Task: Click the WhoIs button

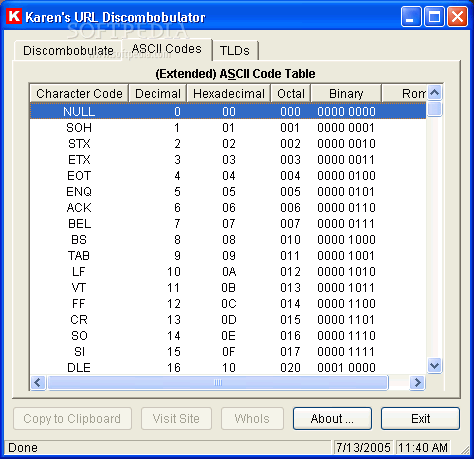Action: (x=252, y=418)
